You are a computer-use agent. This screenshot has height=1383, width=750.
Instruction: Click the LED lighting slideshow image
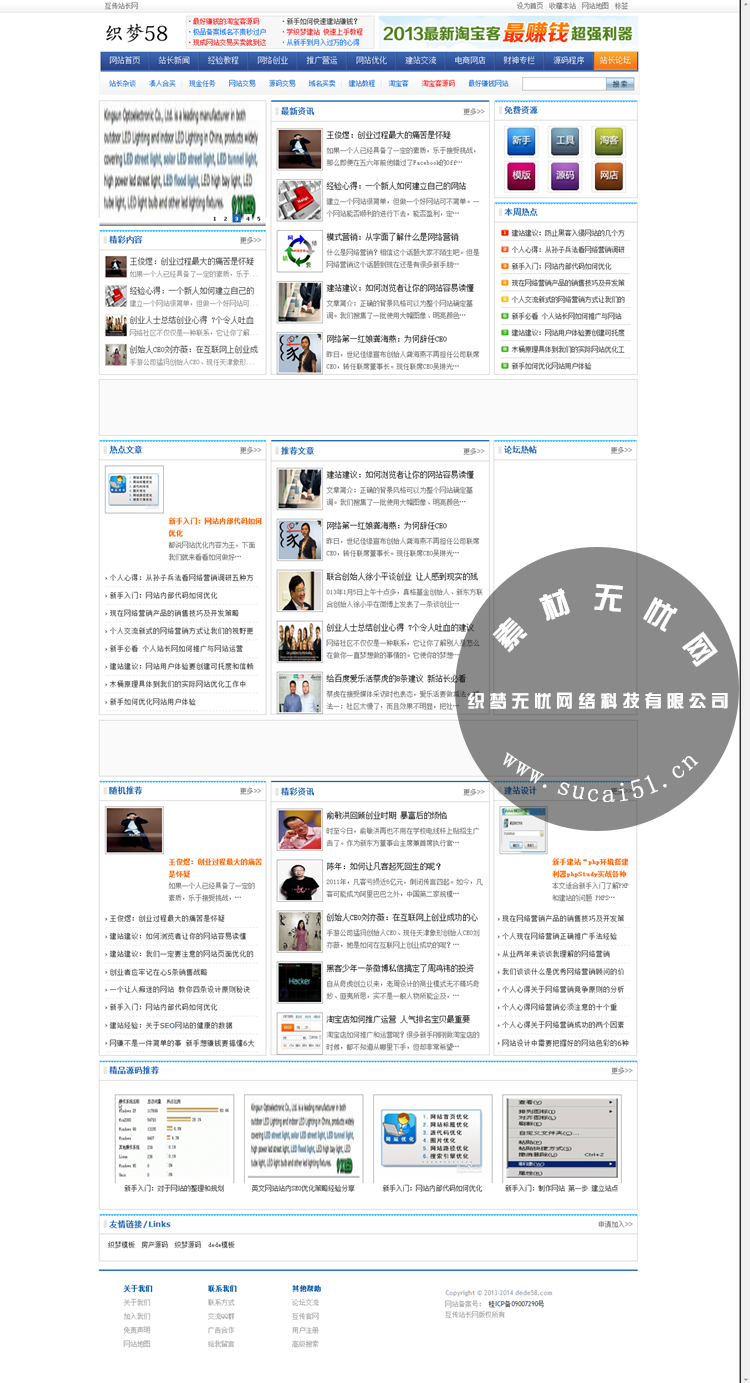click(x=182, y=162)
